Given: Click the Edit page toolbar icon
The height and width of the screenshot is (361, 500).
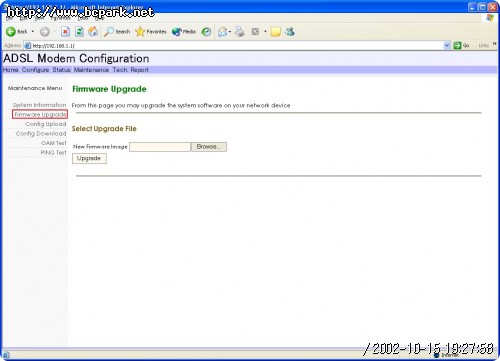Looking at the screenshot, I should coord(255,32).
